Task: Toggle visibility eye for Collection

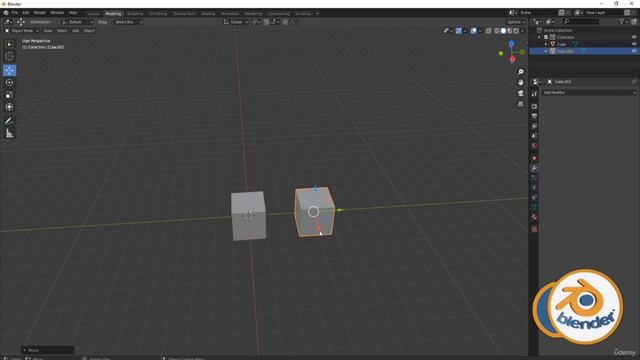Action: click(634, 37)
